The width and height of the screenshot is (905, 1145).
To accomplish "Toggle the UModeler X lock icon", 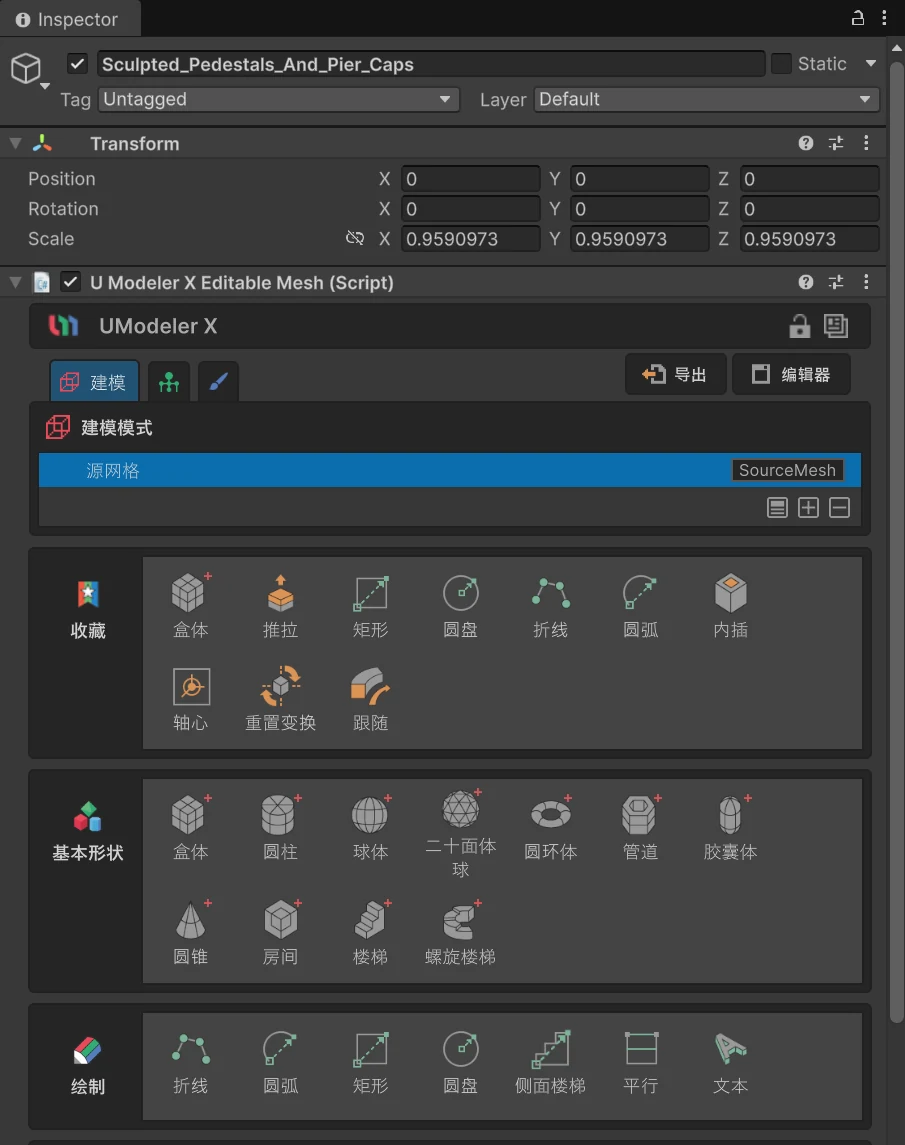I will pyautogui.click(x=800, y=326).
